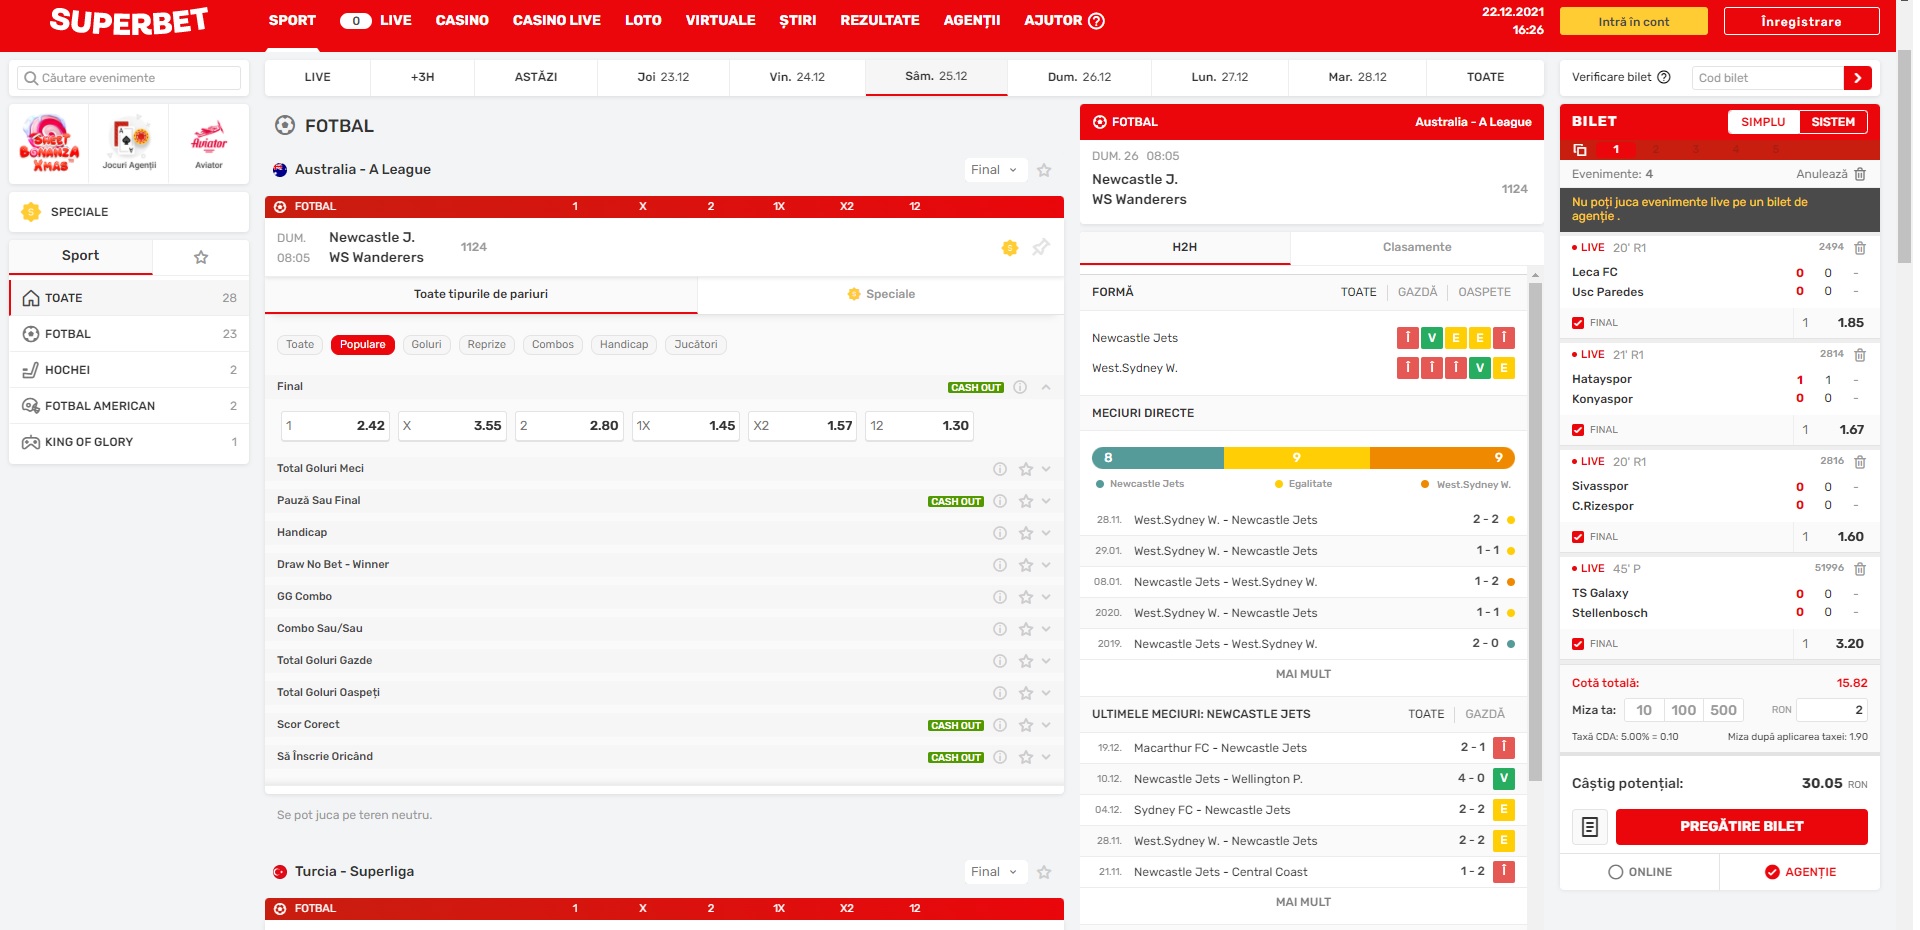The height and width of the screenshot is (930, 1920).
Task: Open the Speciale coin section
Action: (129, 212)
